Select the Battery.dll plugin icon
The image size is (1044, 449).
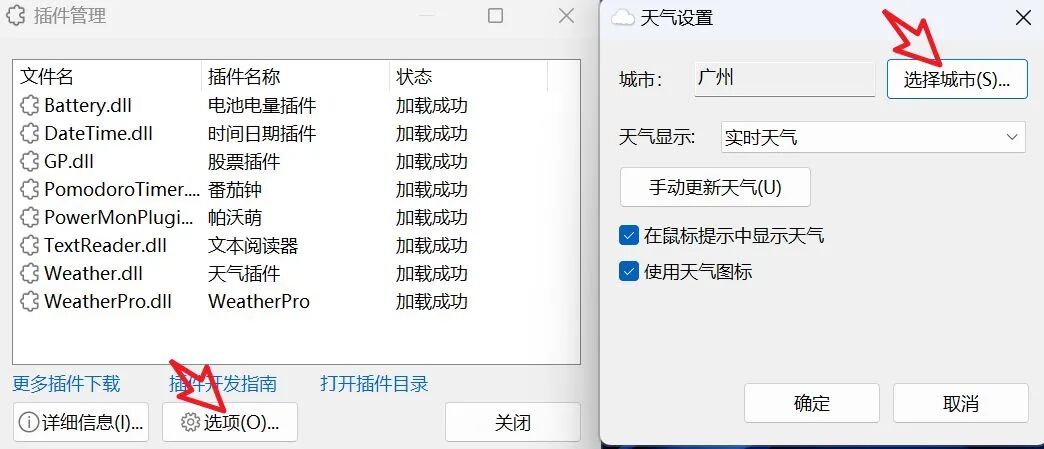tap(29, 106)
